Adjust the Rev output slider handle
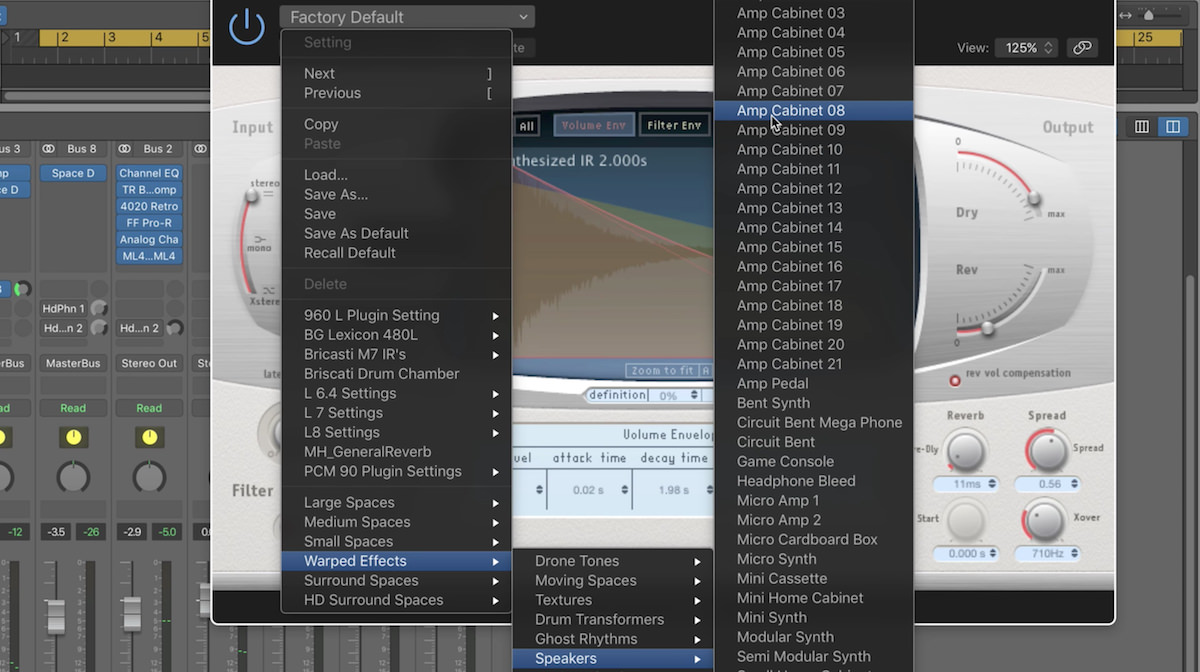Screen dimensions: 1200x672 pos(987,328)
